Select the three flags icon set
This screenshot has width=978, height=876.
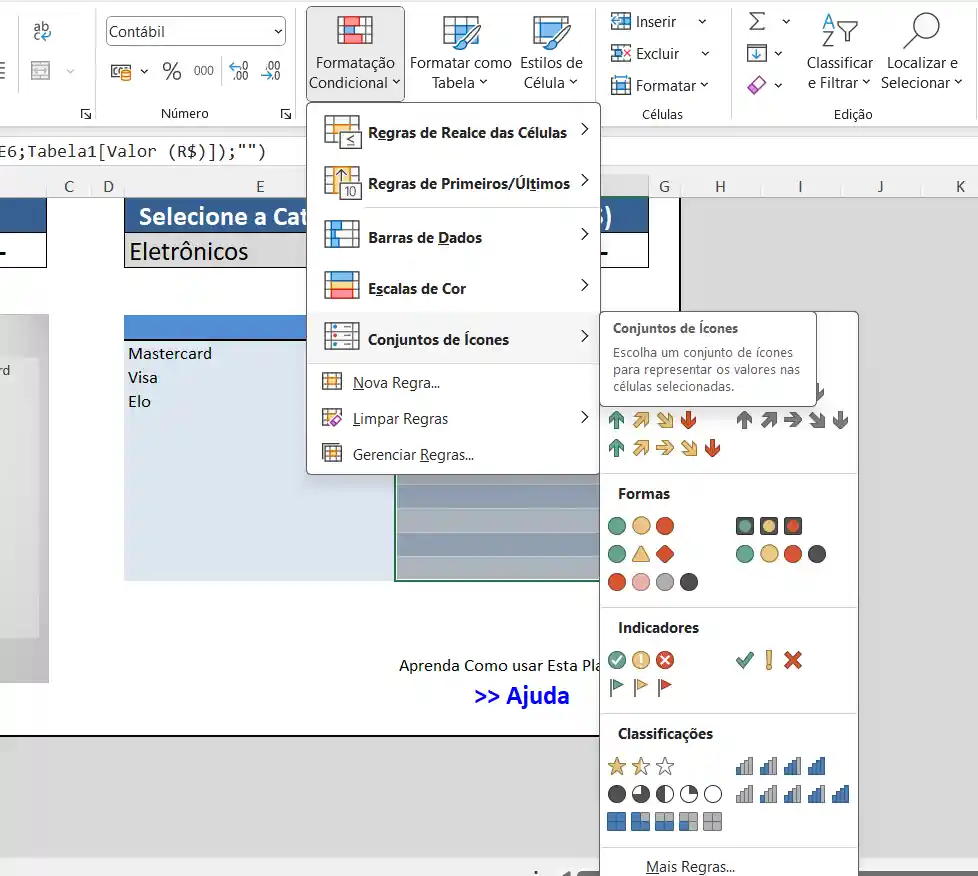pyautogui.click(x=640, y=687)
